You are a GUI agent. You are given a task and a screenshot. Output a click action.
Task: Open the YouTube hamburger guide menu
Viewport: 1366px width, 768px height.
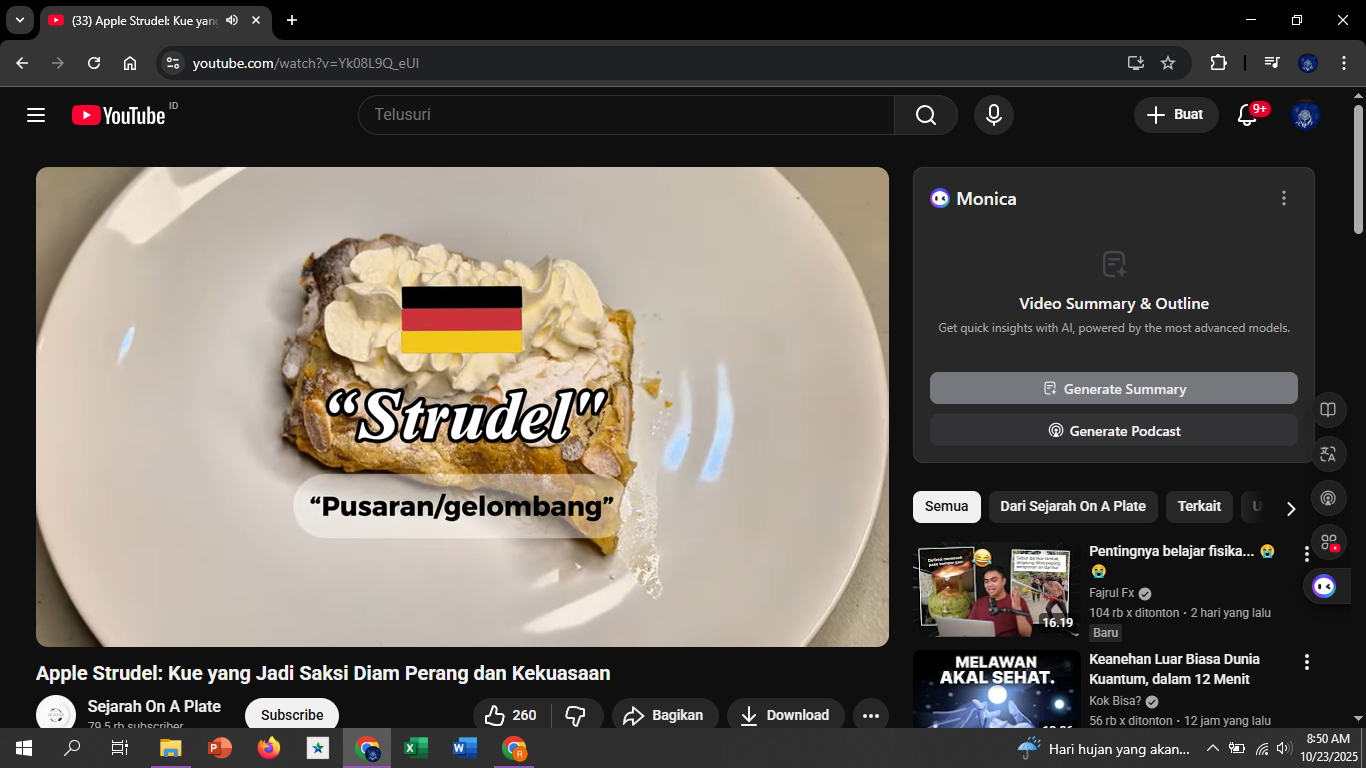(36, 115)
